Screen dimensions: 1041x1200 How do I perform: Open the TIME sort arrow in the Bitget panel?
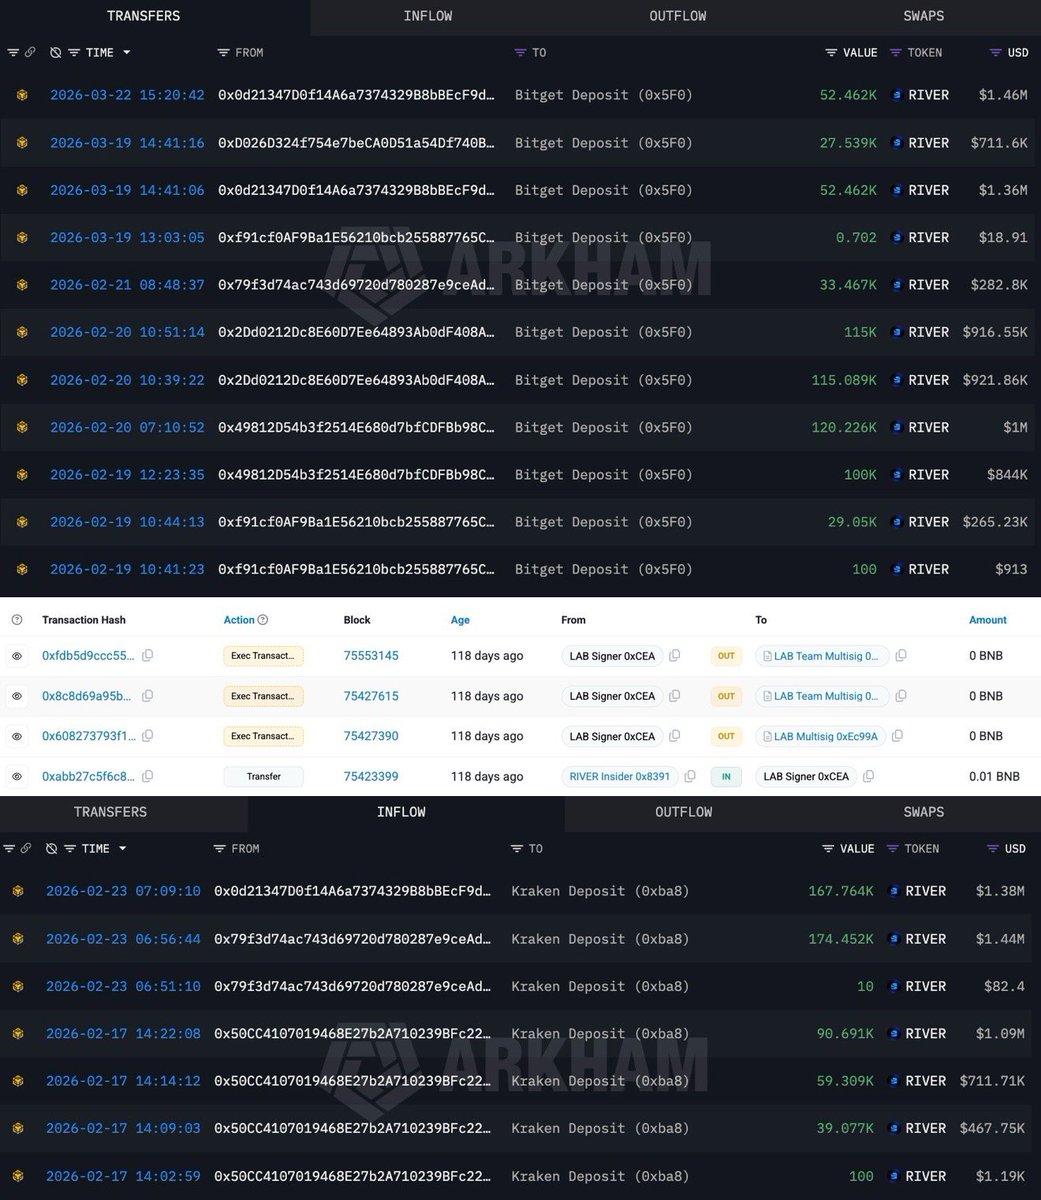(x=127, y=52)
